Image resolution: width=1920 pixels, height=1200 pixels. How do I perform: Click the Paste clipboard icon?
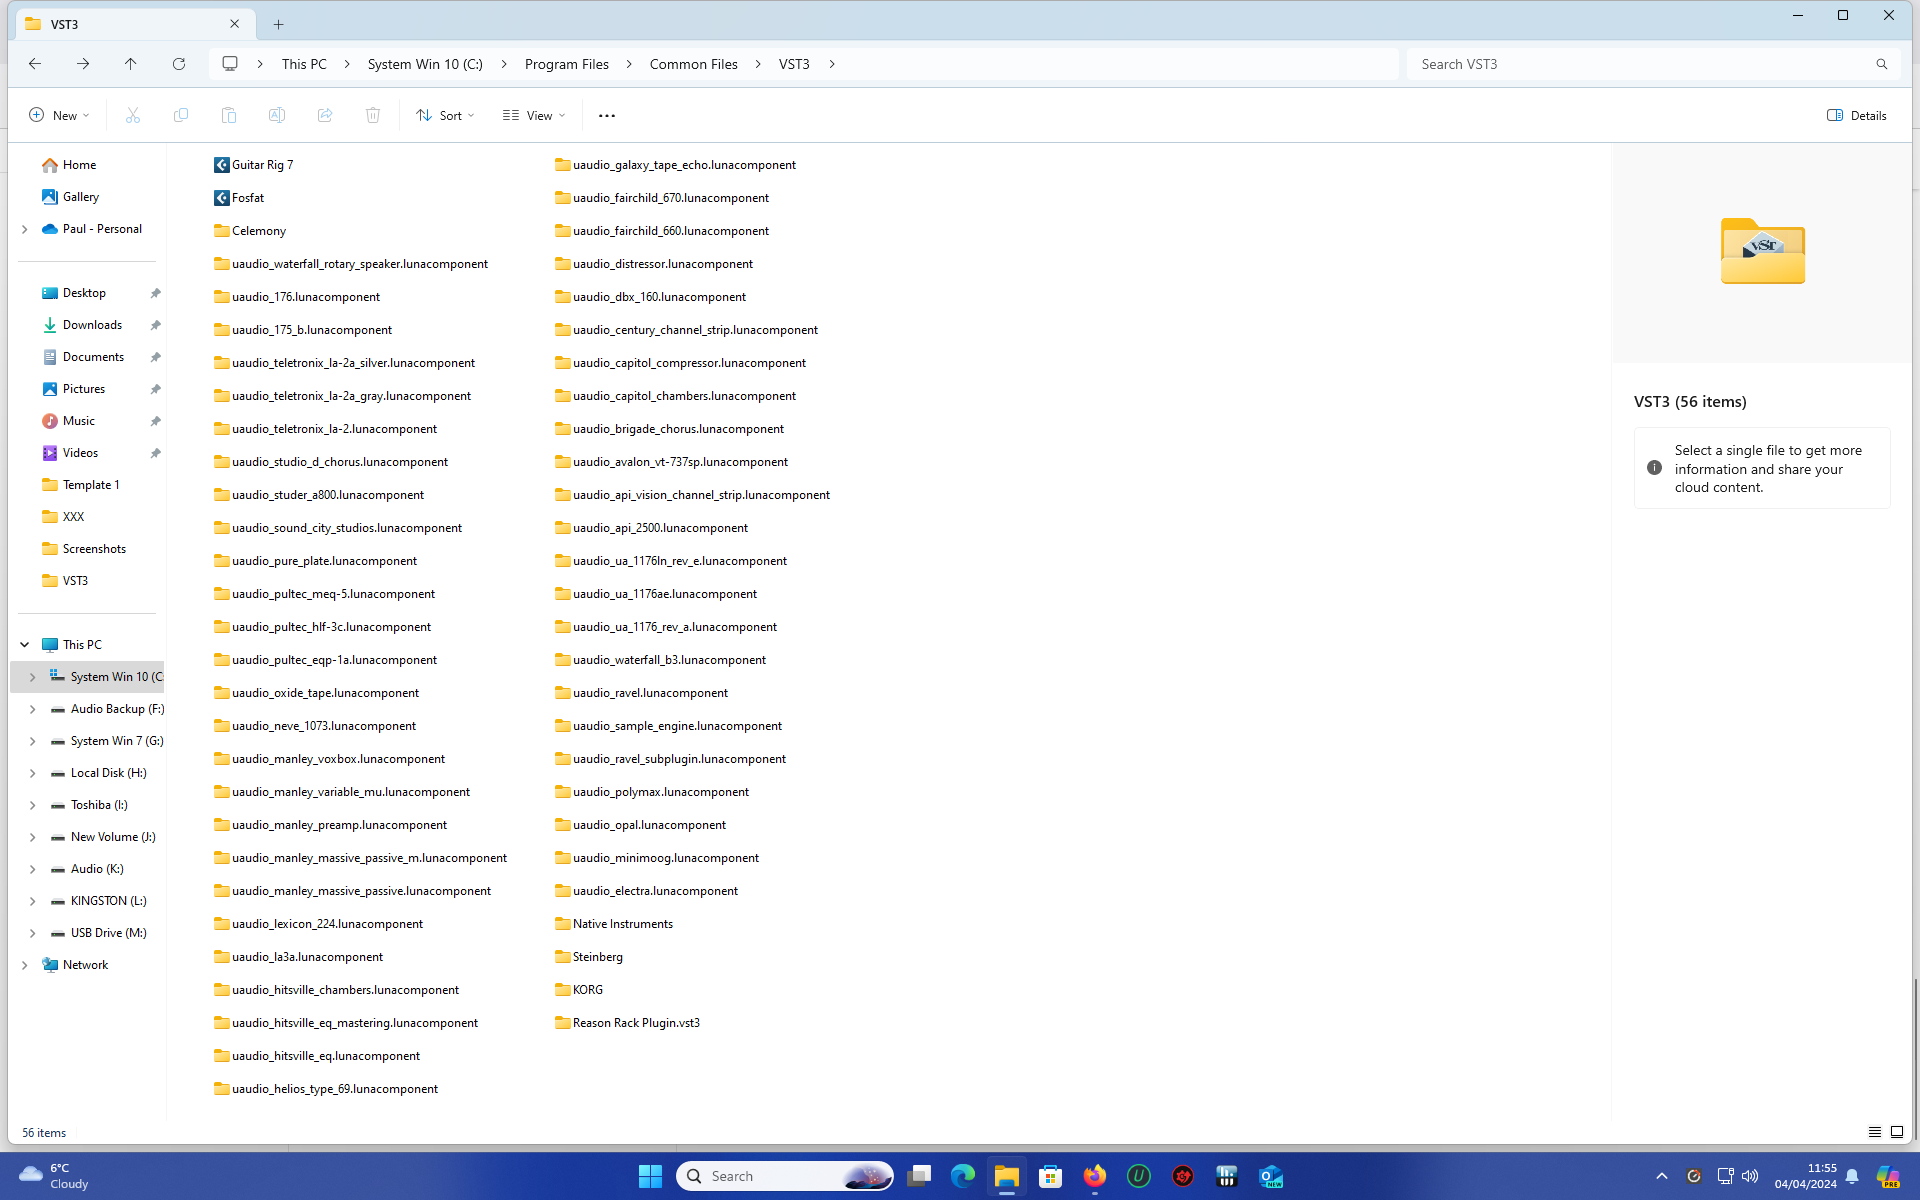pyautogui.click(x=229, y=115)
